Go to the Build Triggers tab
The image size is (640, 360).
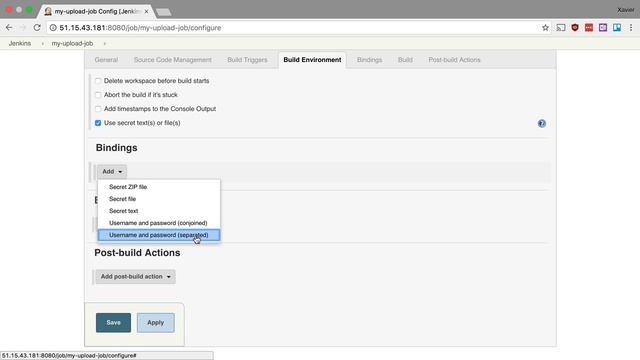[247, 60]
